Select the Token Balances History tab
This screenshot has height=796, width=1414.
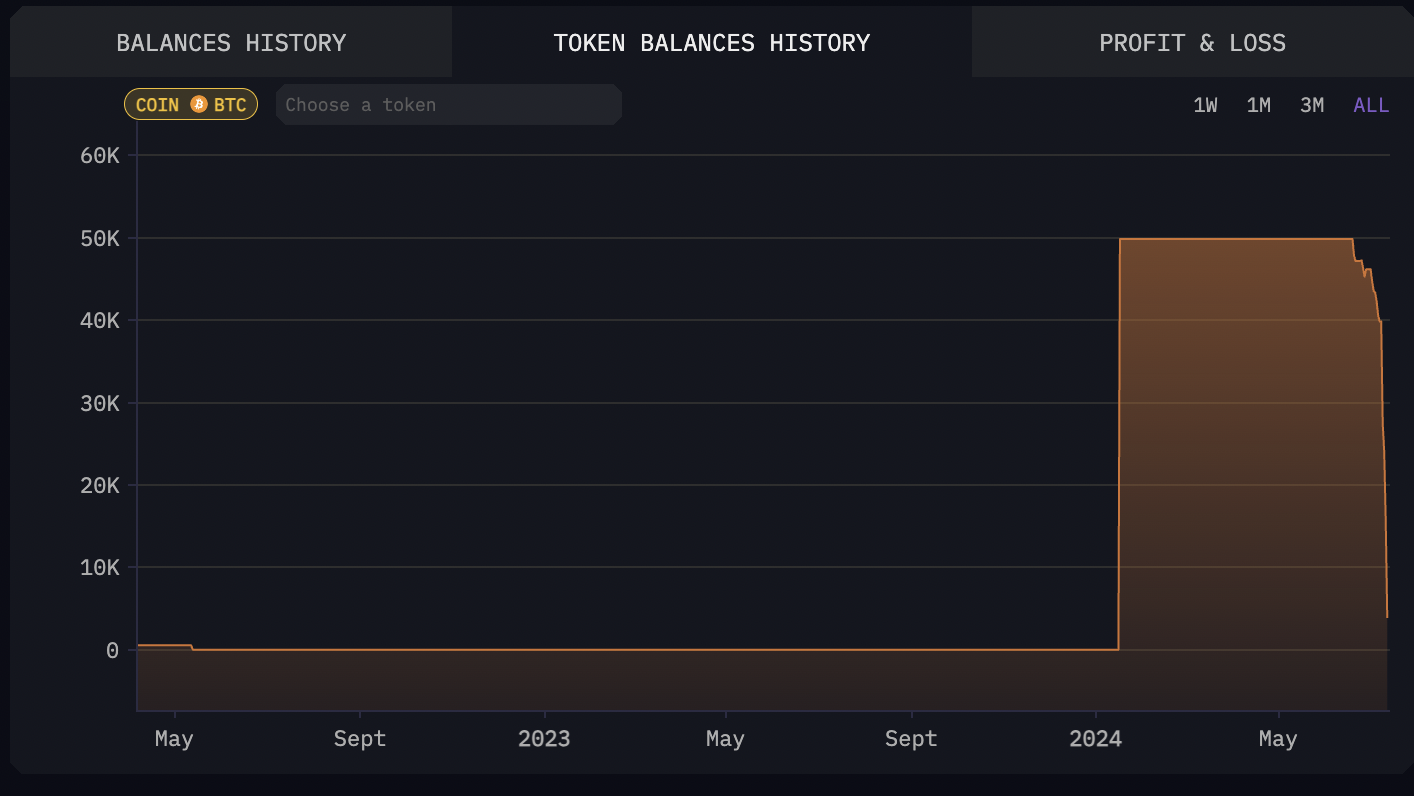tap(711, 43)
